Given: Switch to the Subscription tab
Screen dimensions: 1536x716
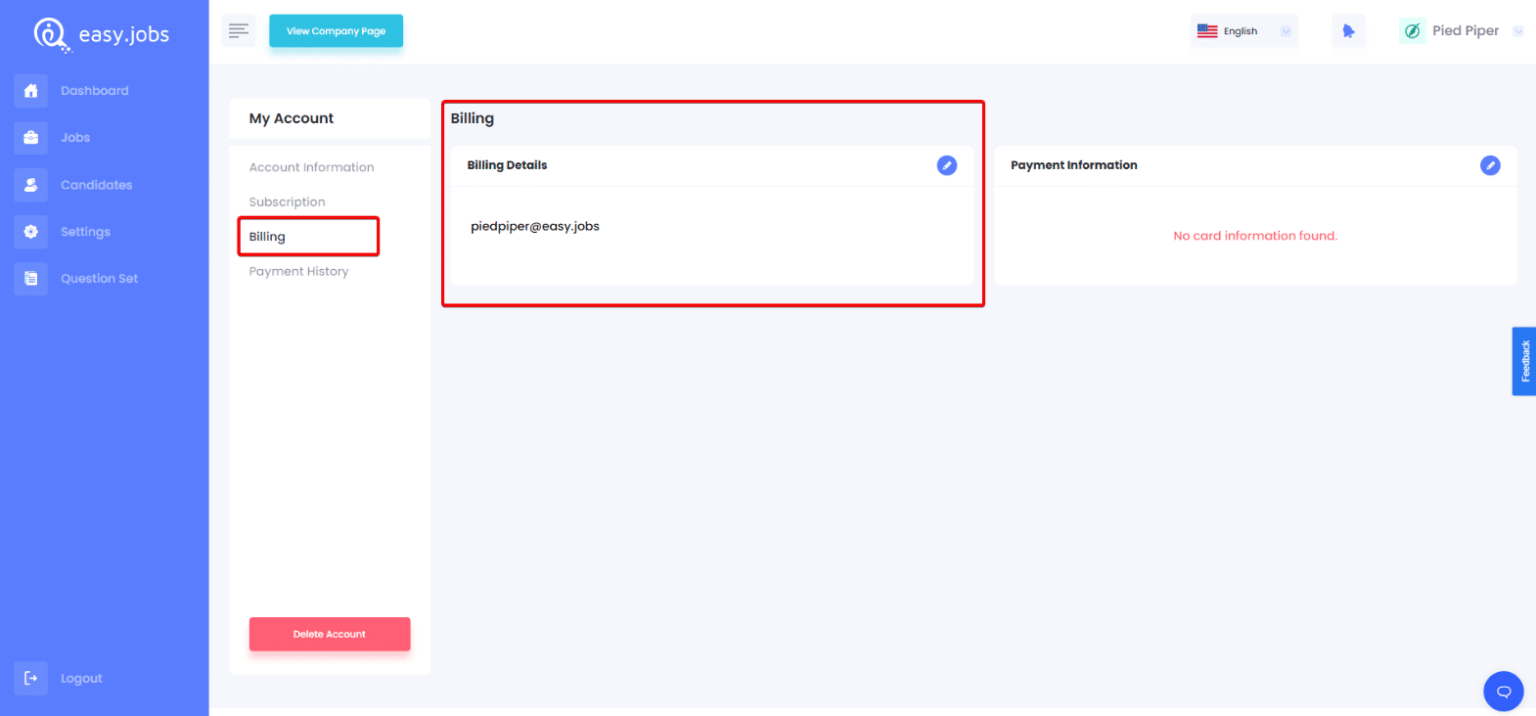Looking at the screenshot, I should click(287, 201).
